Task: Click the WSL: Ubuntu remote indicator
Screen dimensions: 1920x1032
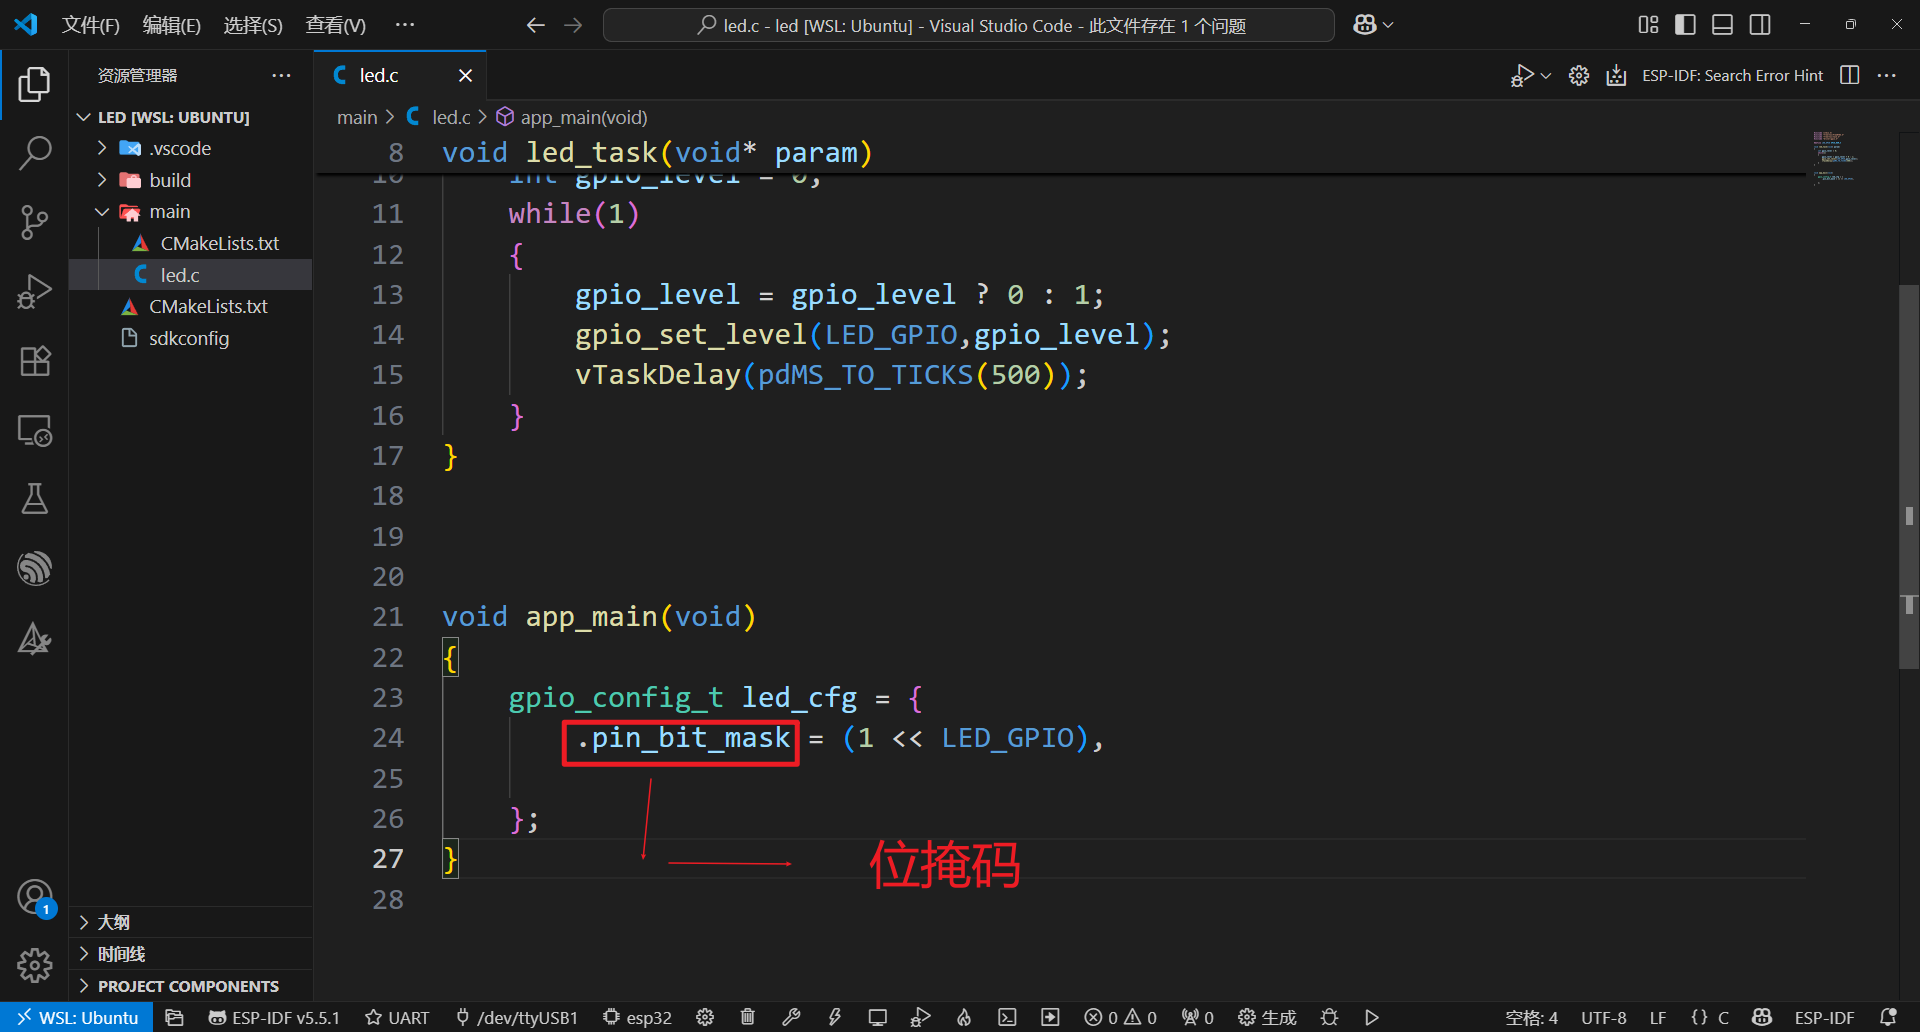Action: [77, 1017]
